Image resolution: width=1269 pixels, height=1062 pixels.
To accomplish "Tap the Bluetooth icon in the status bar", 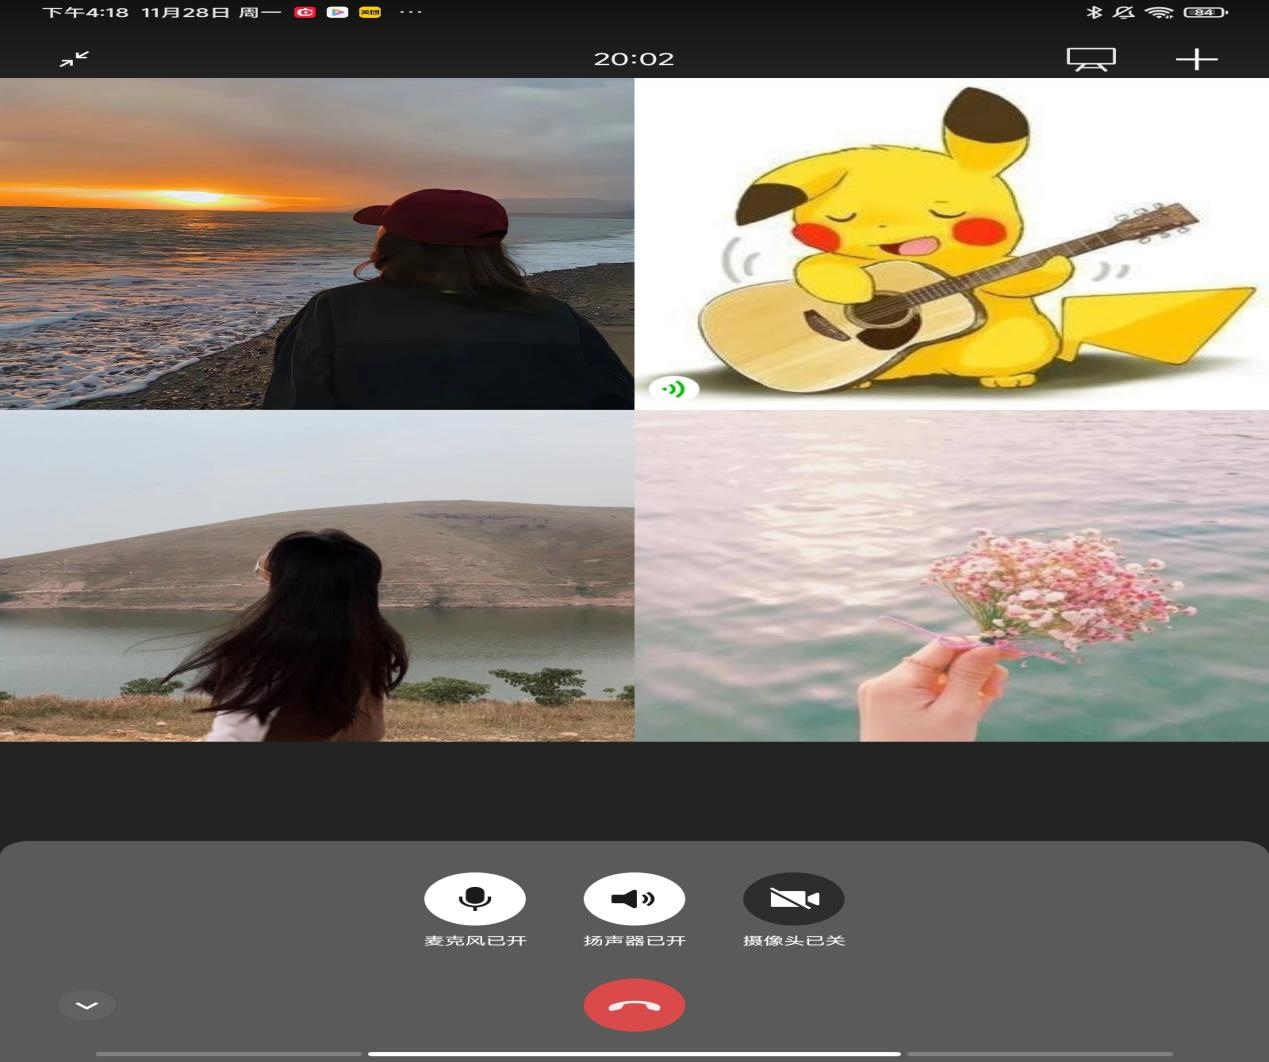I will (1094, 12).
